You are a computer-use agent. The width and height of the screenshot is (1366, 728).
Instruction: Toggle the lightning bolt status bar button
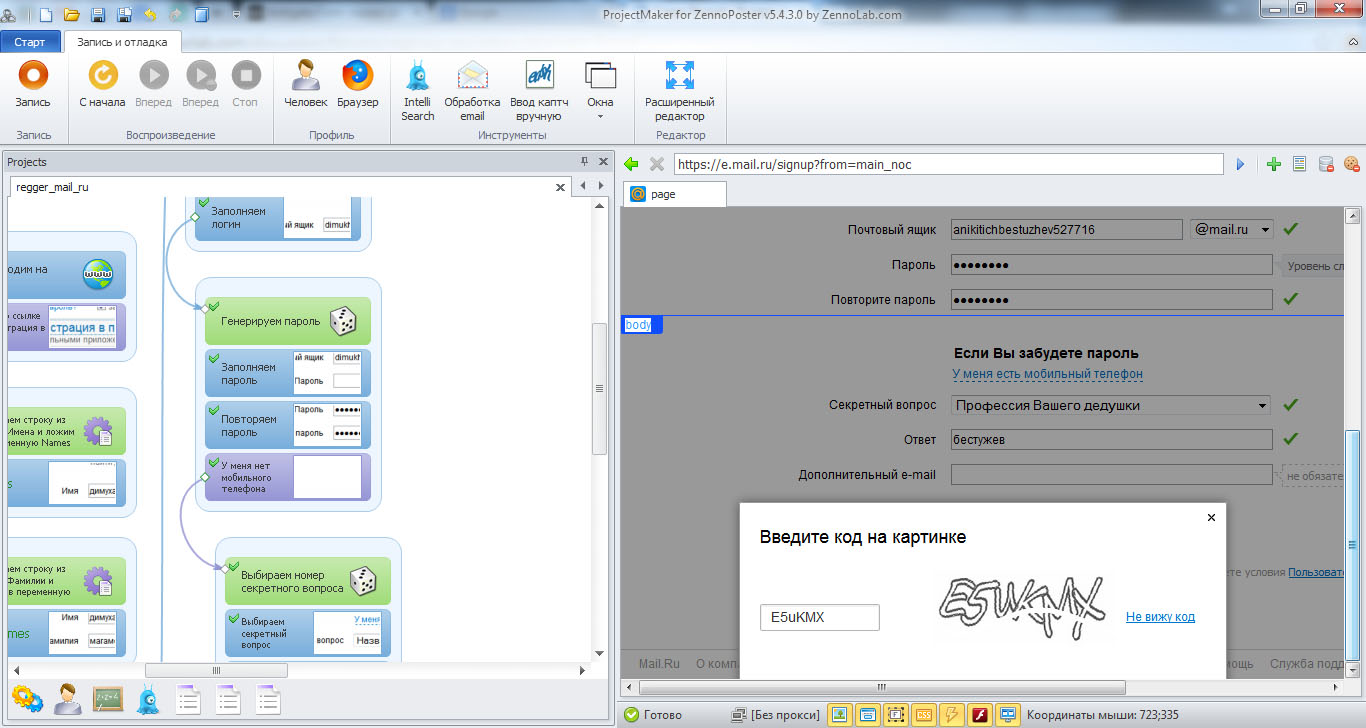[952, 715]
